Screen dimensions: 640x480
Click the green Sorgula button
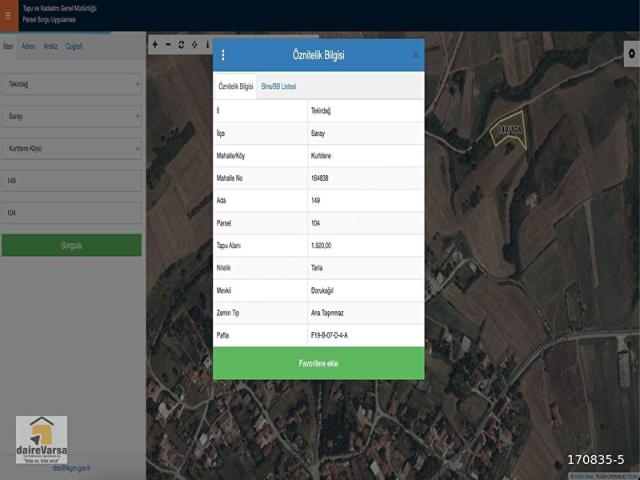coord(72,245)
